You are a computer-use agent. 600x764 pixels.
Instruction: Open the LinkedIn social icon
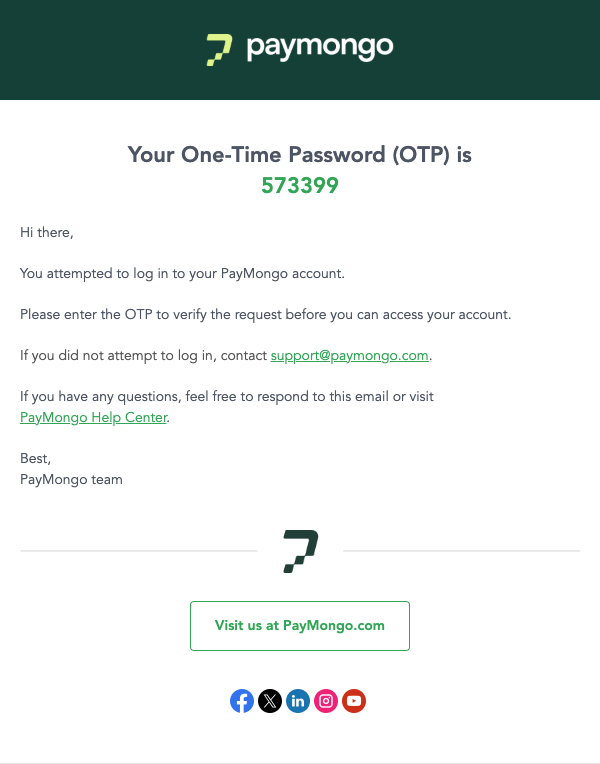tap(298, 701)
